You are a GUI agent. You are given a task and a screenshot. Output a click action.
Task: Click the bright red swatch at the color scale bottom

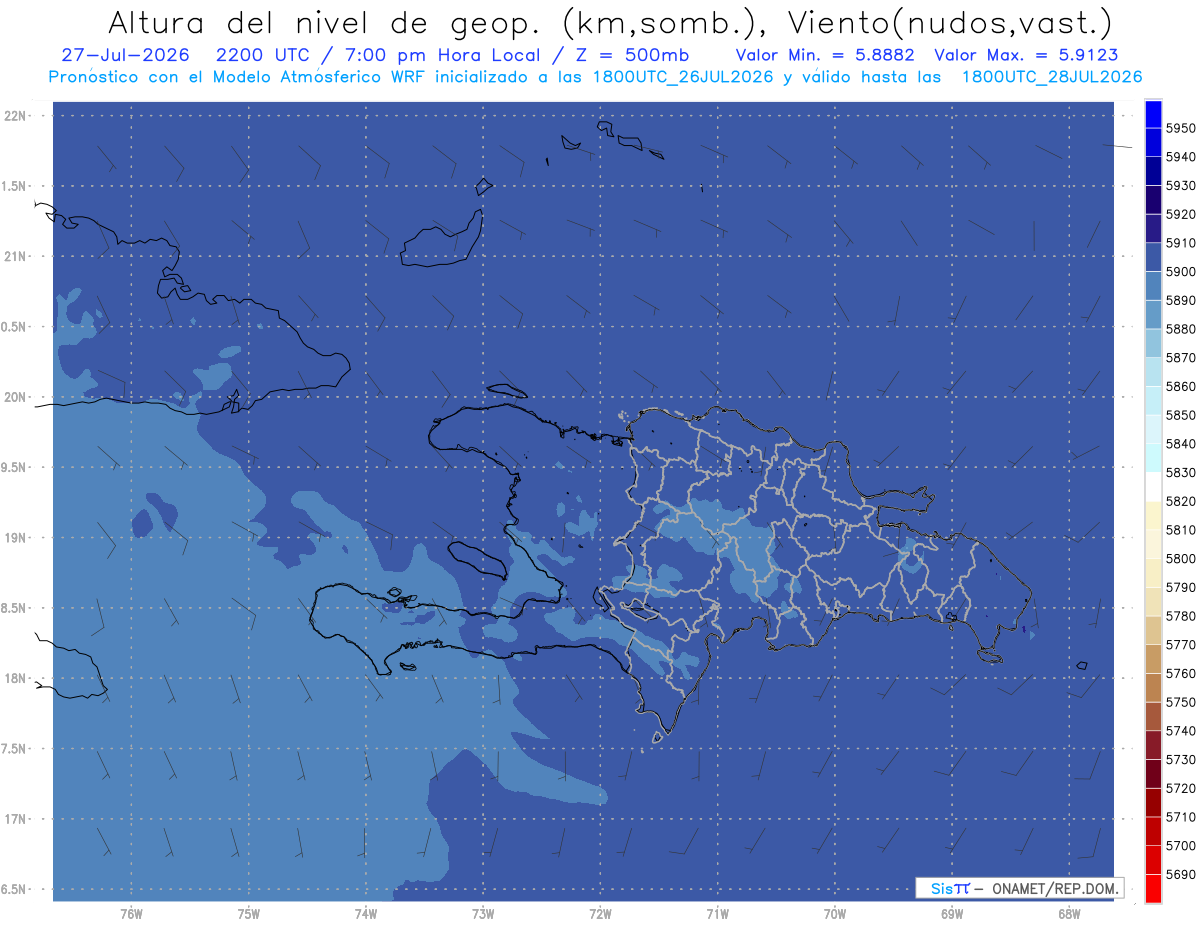pos(1153,888)
